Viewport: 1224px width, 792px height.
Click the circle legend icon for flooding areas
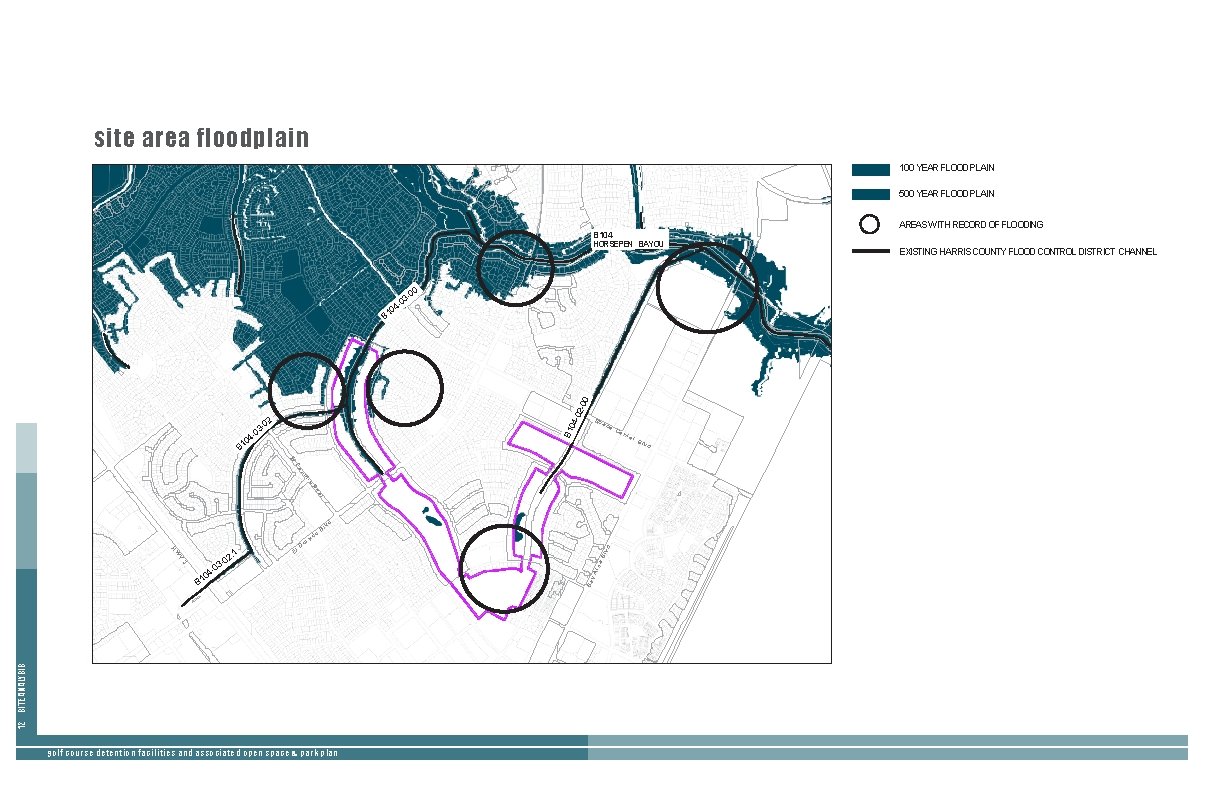869,224
